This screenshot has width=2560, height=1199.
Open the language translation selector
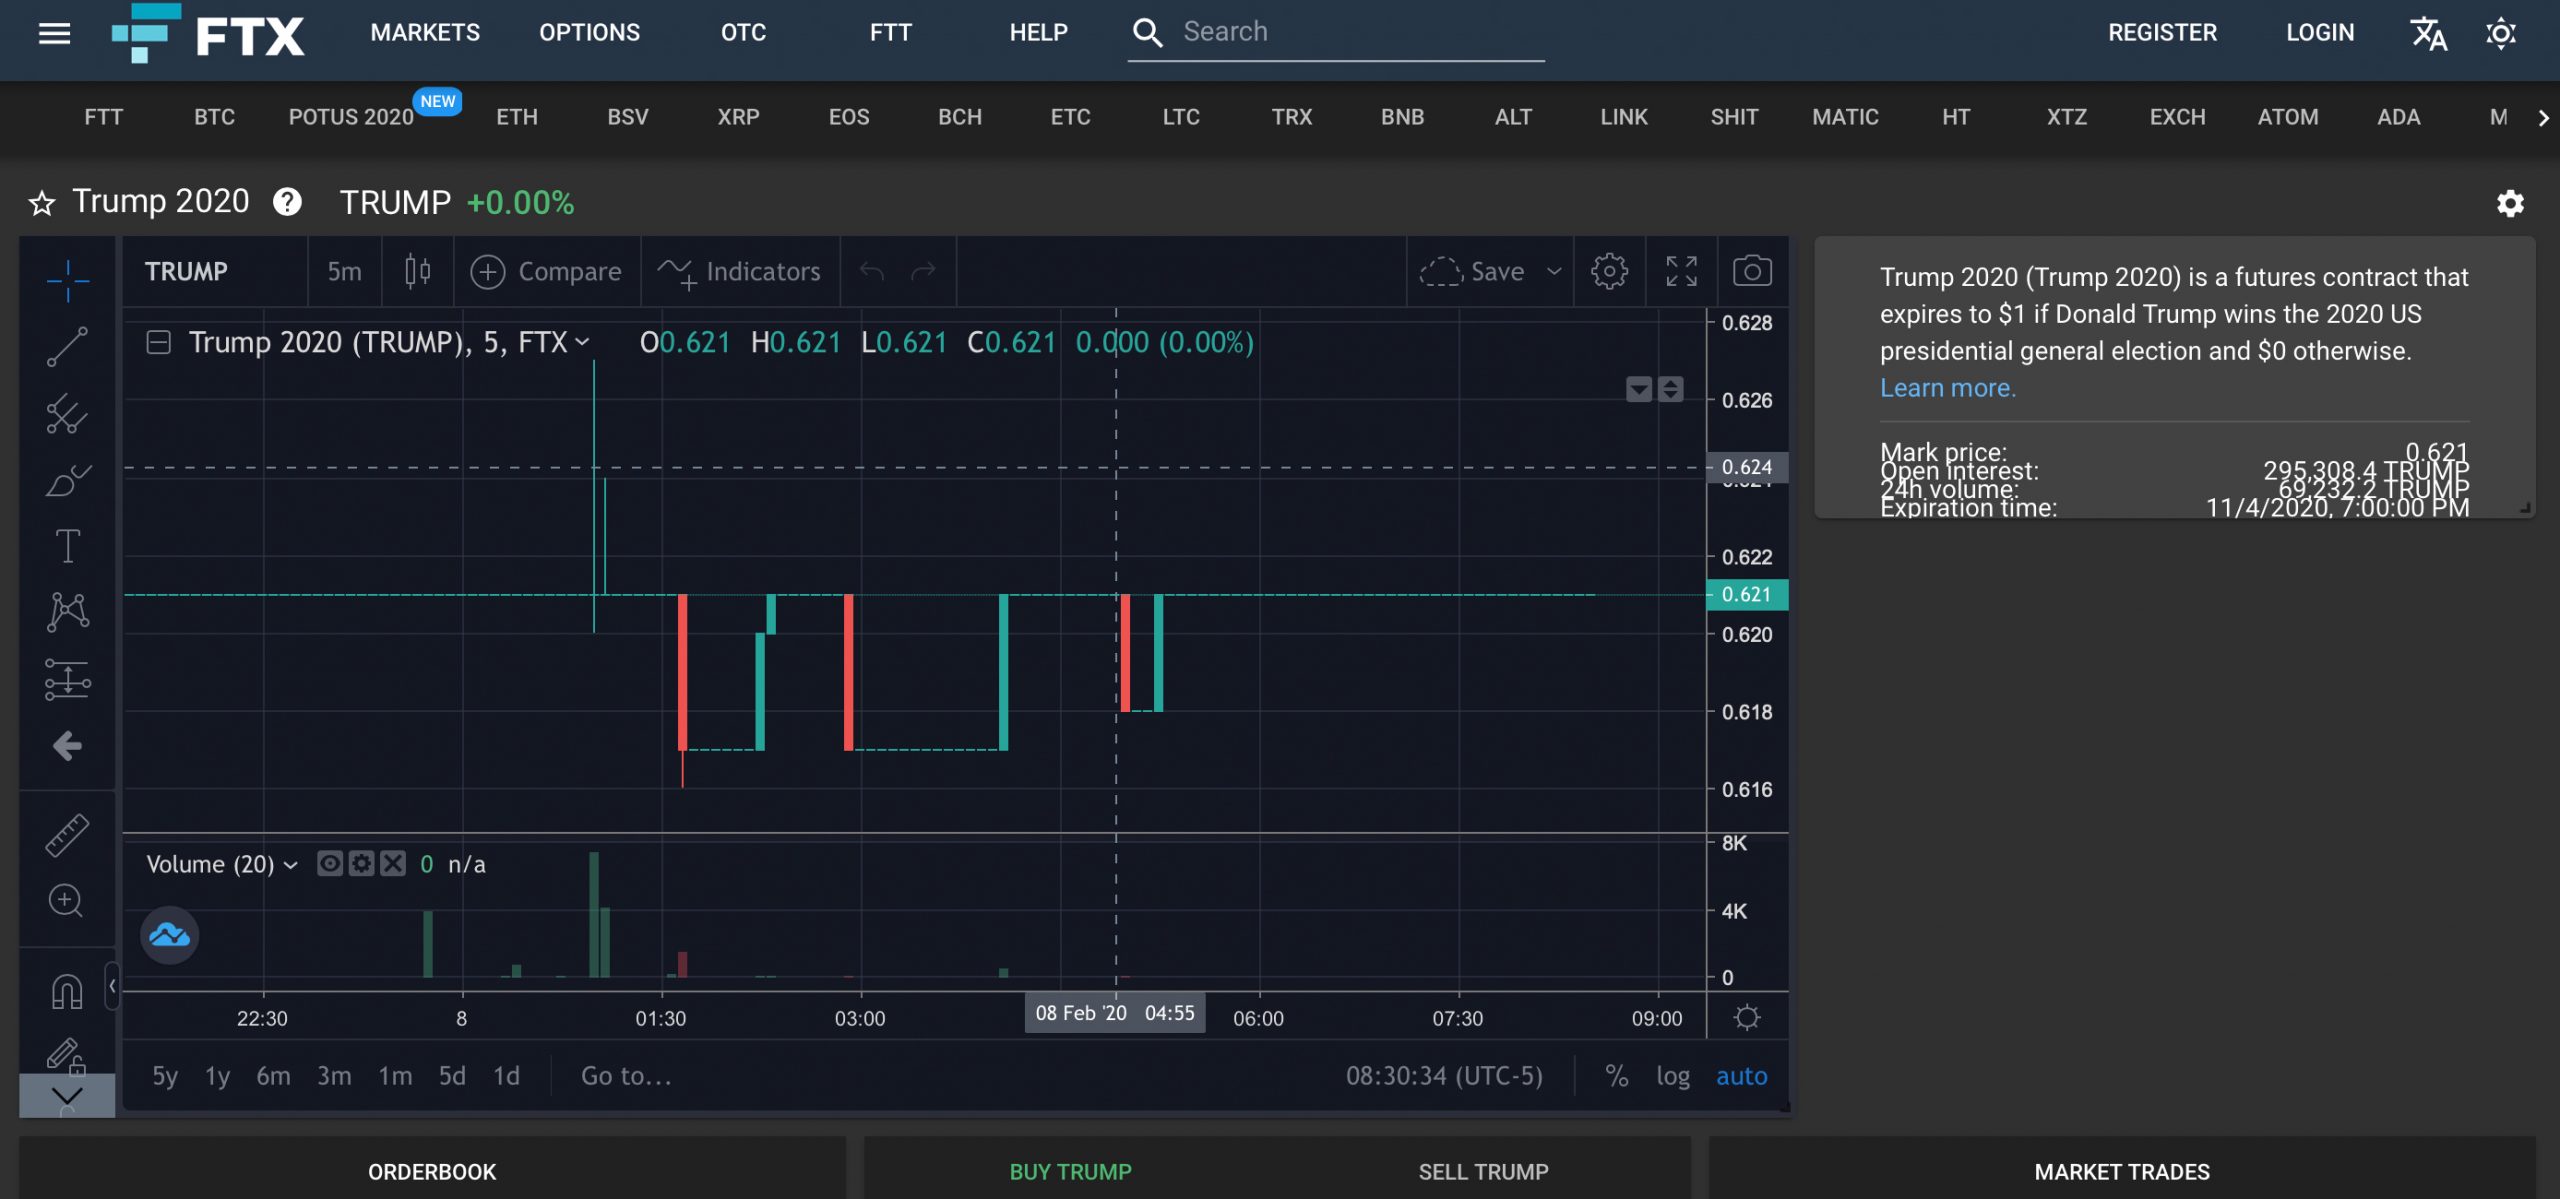2428,33
